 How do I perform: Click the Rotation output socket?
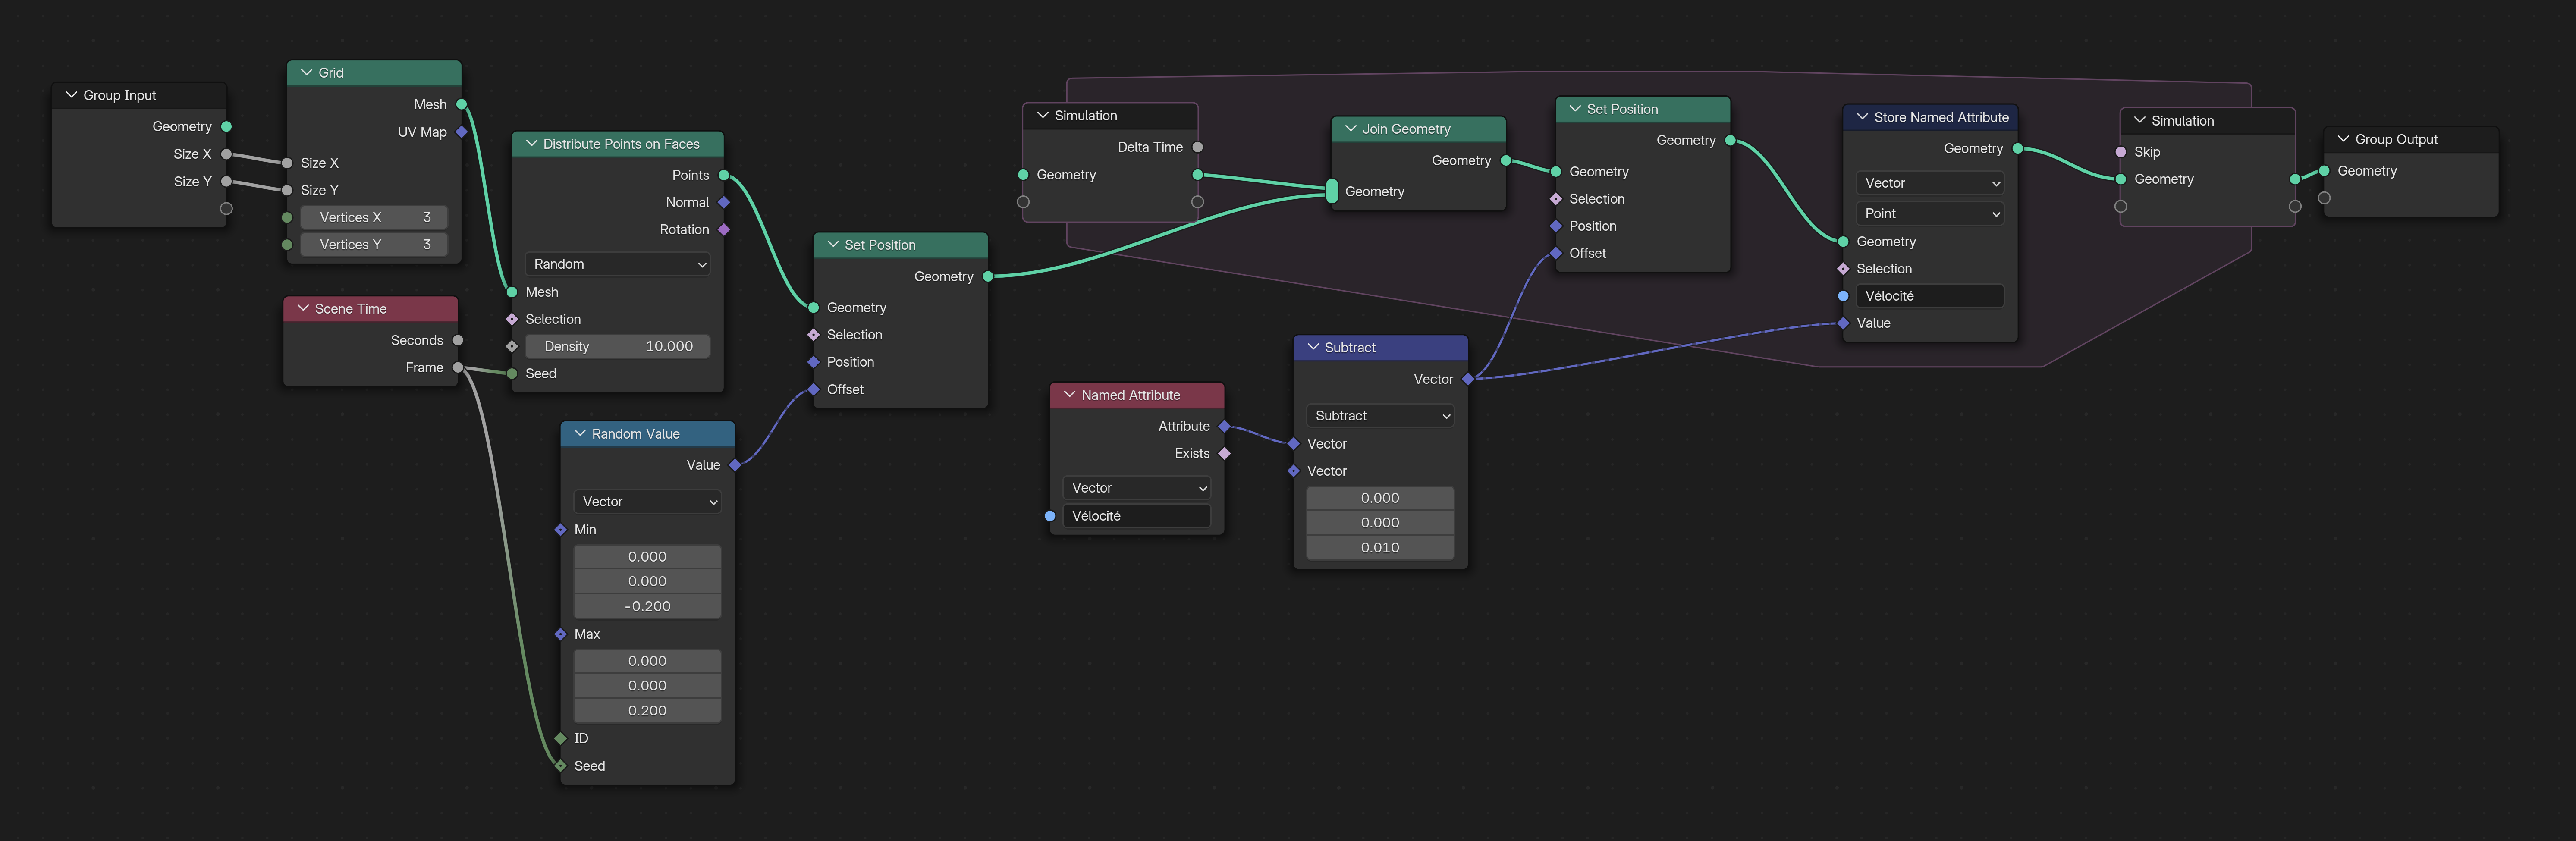pyautogui.click(x=724, y=230)
